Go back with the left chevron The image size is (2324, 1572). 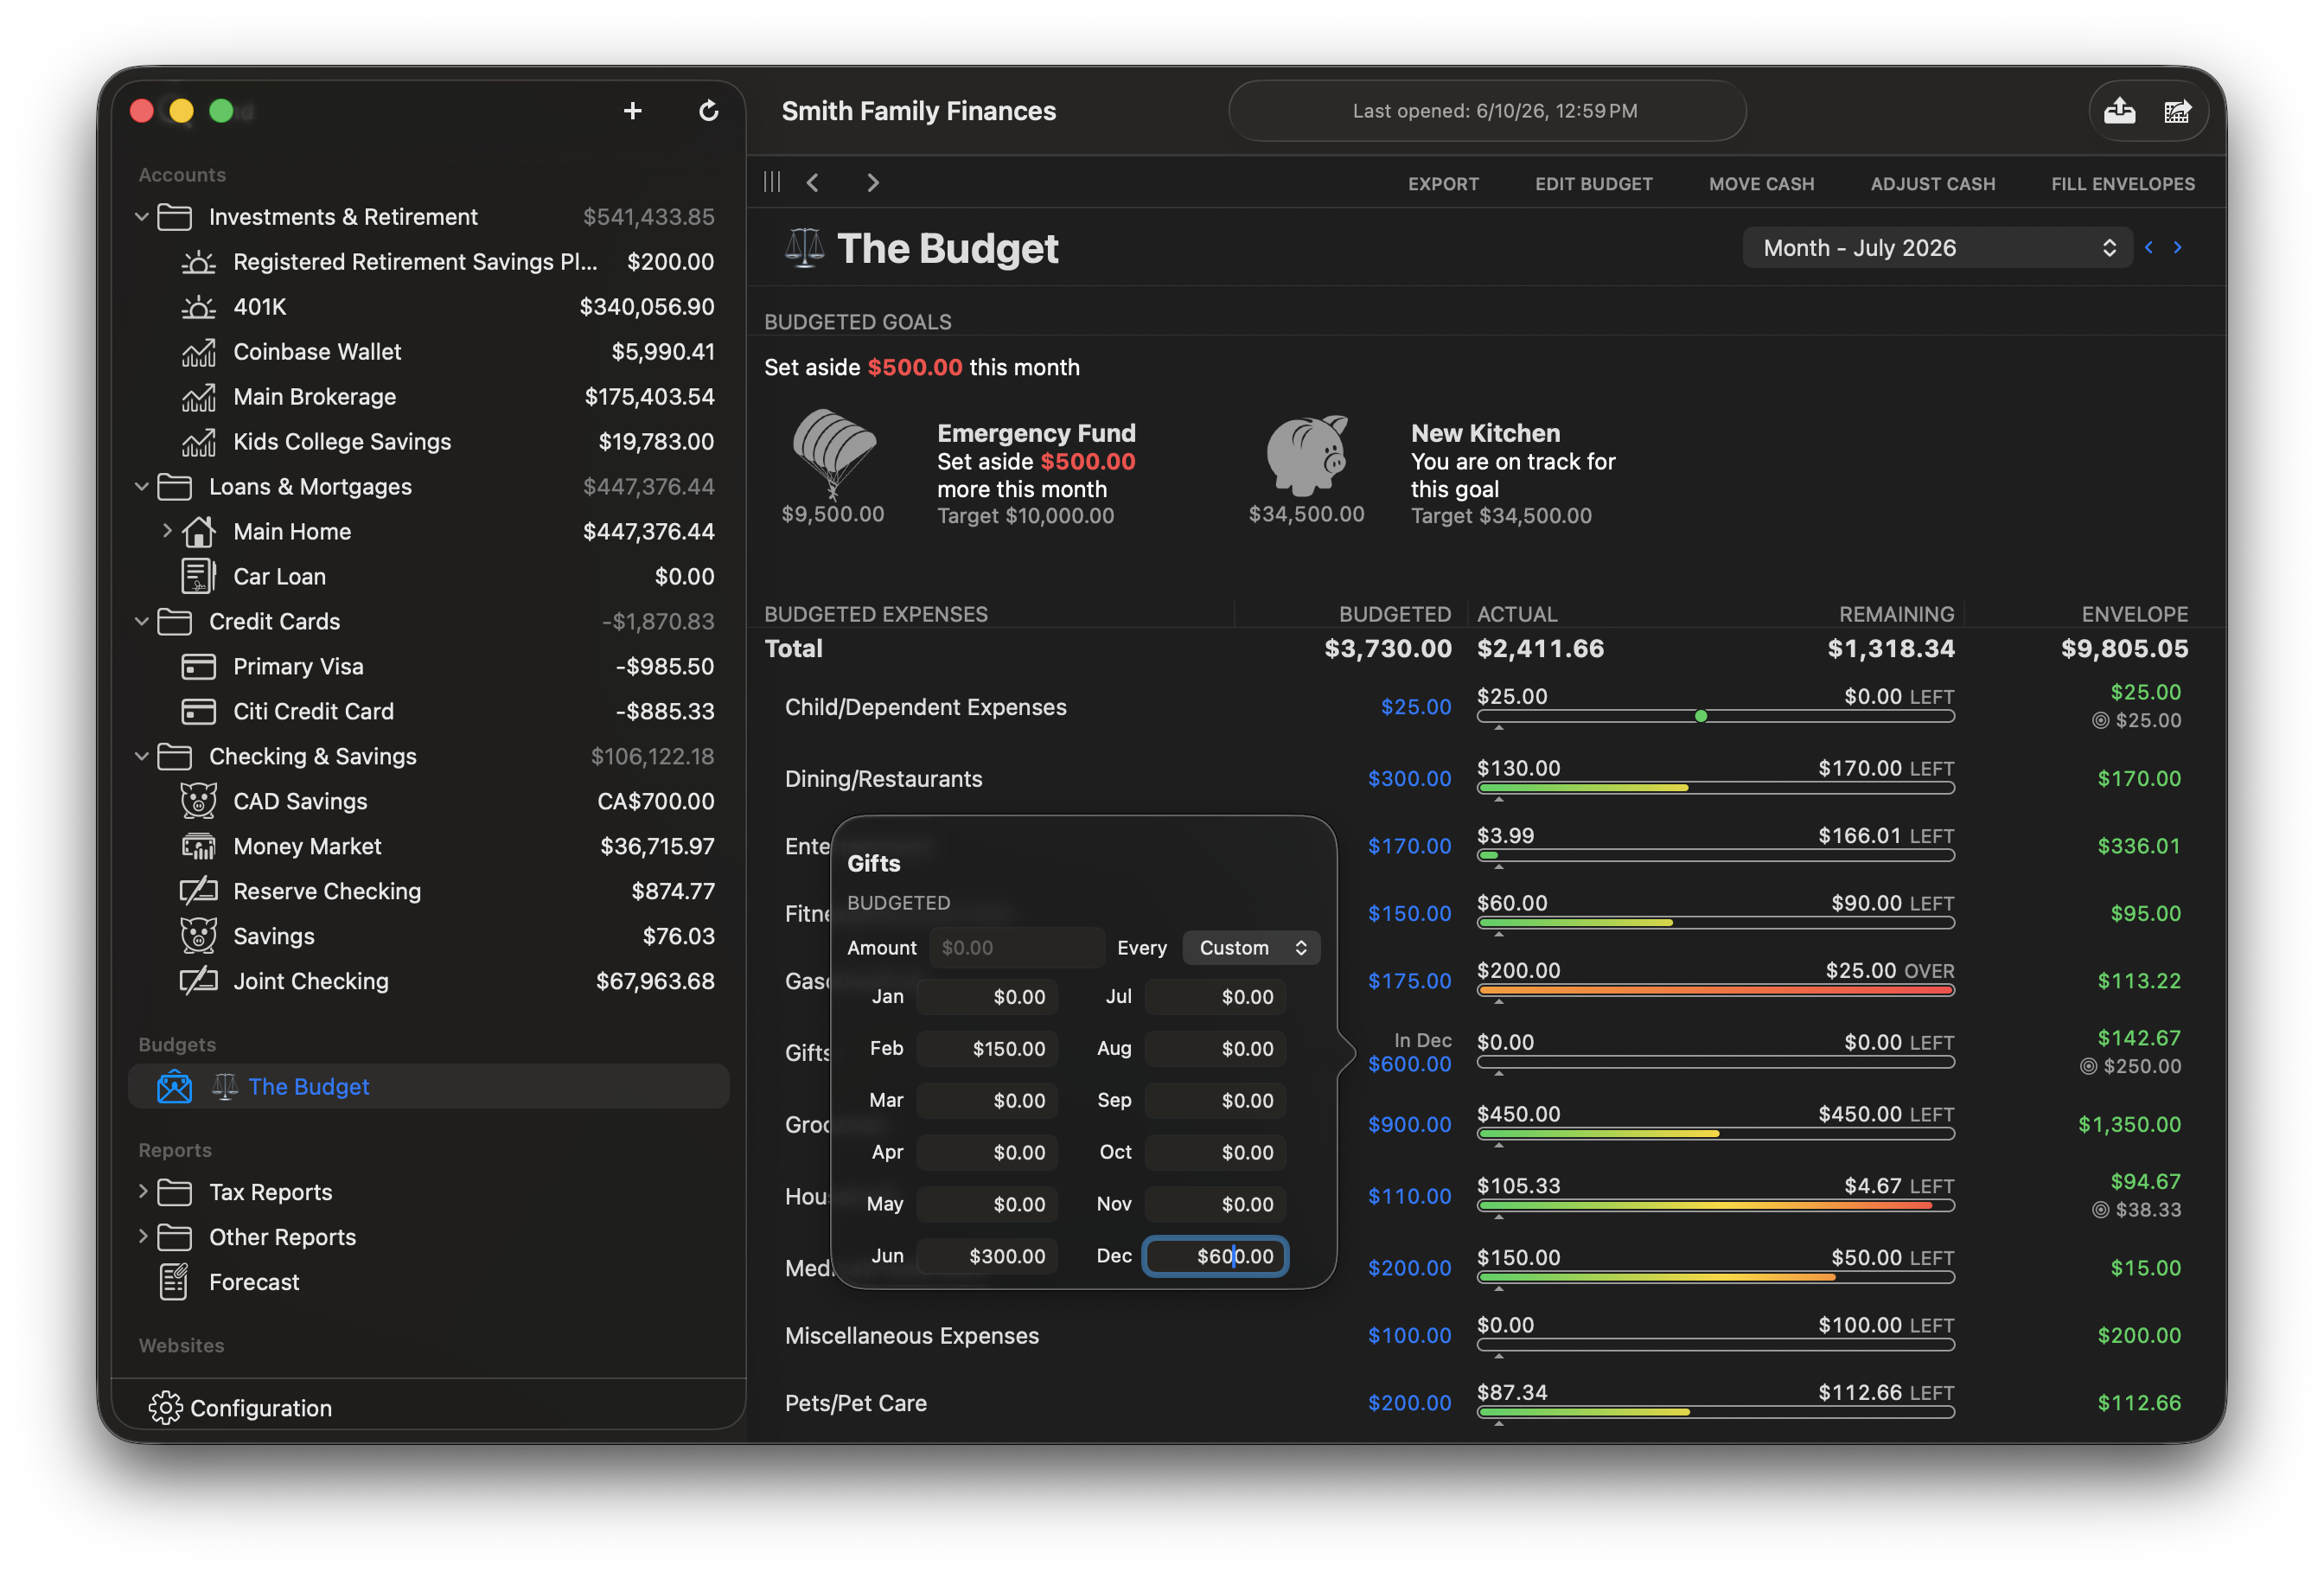pyautogui.click(x=813, y=182)
